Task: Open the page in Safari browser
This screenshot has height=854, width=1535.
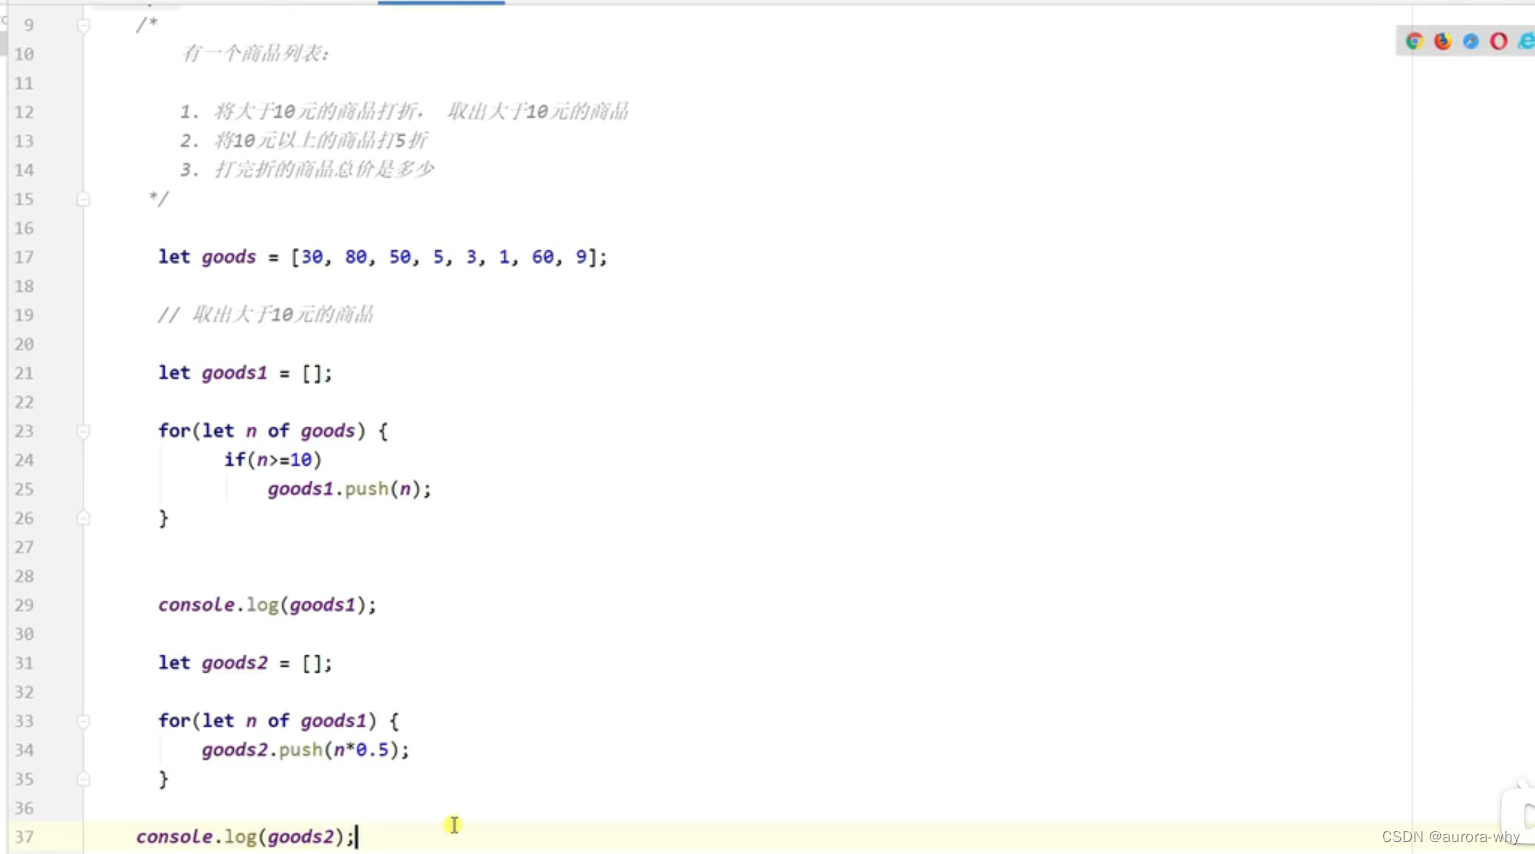Action: 1470,41
